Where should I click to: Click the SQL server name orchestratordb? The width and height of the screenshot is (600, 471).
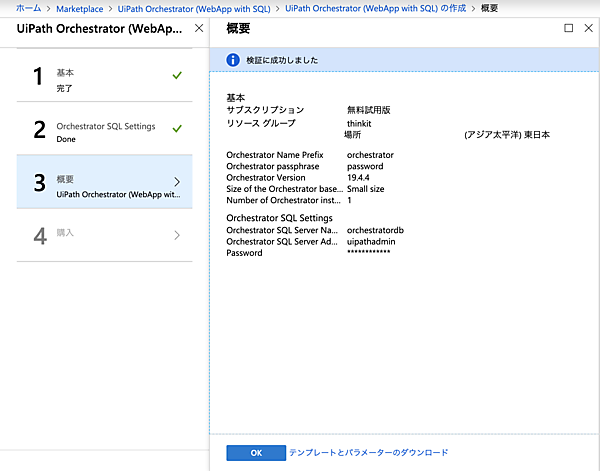375,230
